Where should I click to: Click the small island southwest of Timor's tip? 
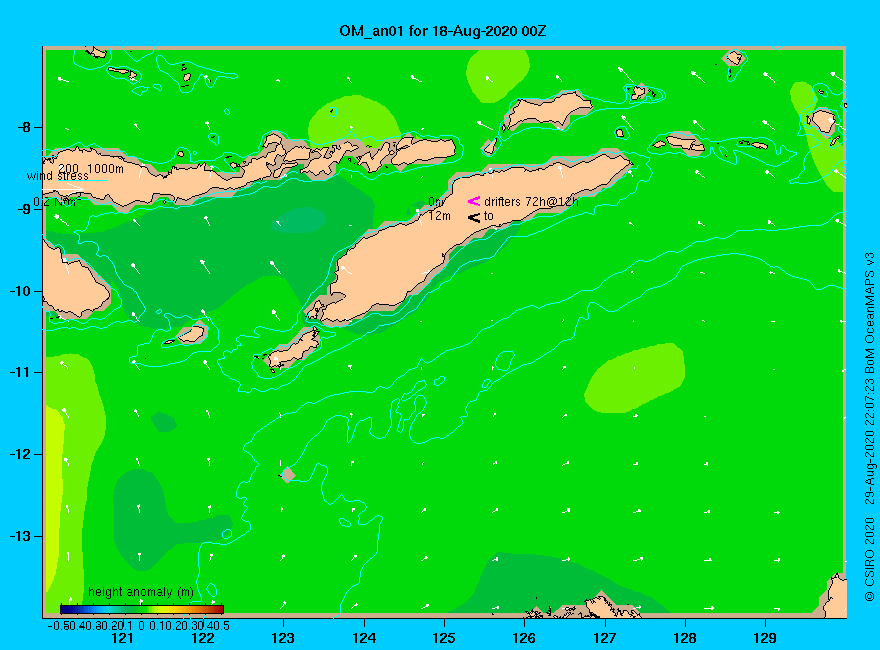tap(294, 349)
